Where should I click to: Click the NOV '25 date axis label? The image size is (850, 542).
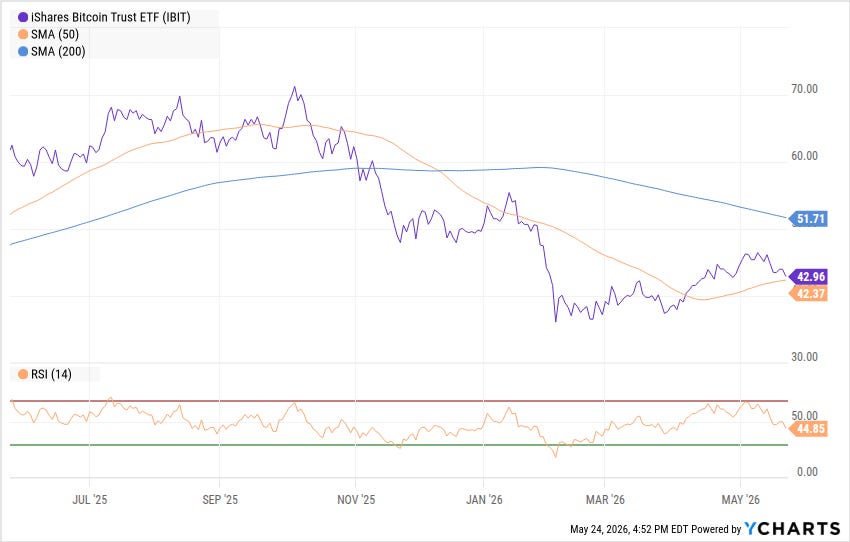[356, 500]
